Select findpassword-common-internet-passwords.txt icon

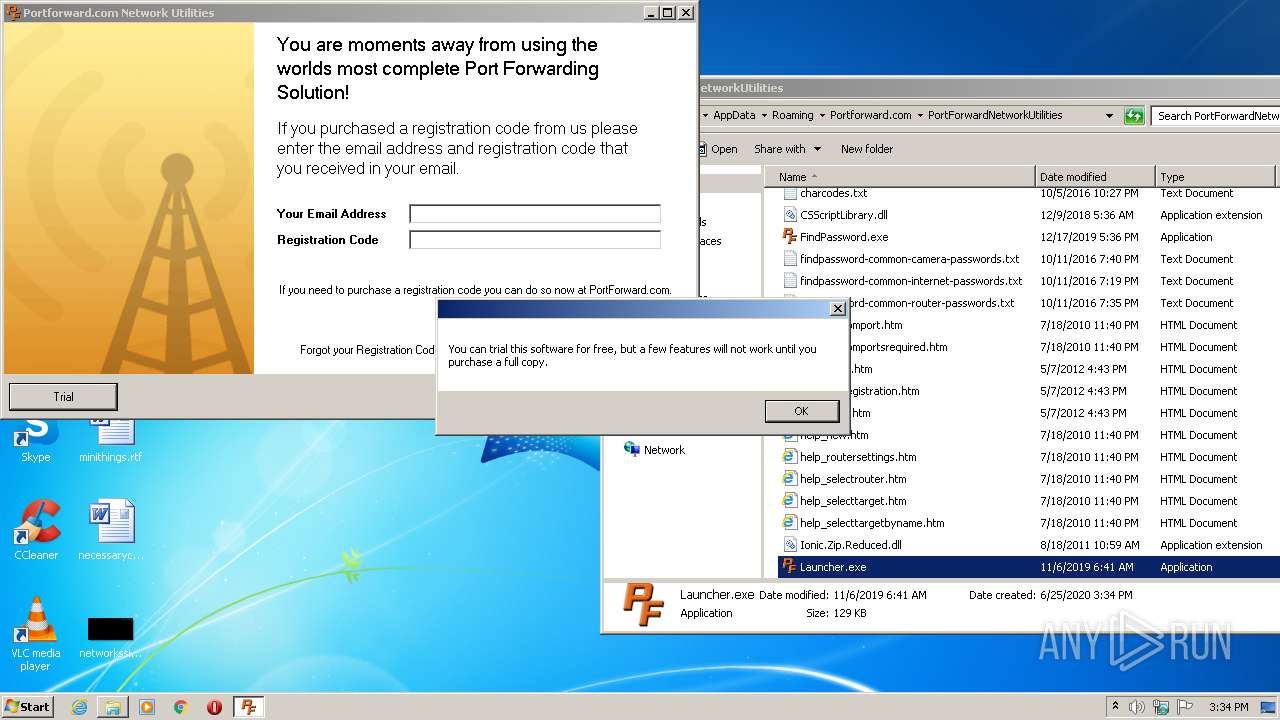789,281
